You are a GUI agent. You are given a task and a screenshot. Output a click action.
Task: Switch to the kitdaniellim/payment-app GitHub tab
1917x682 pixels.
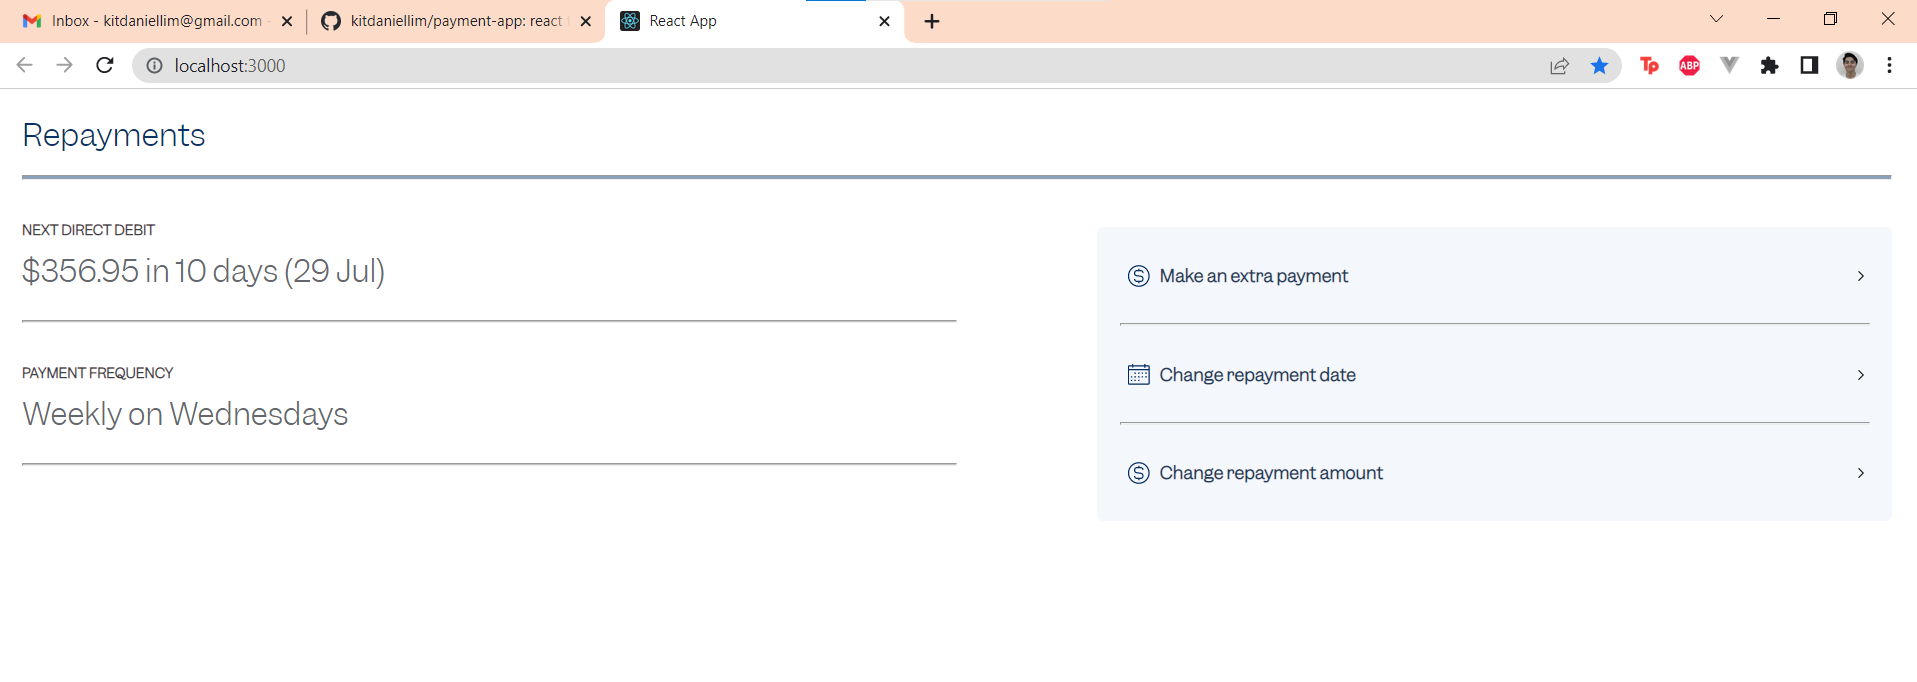tap(455, 21)
